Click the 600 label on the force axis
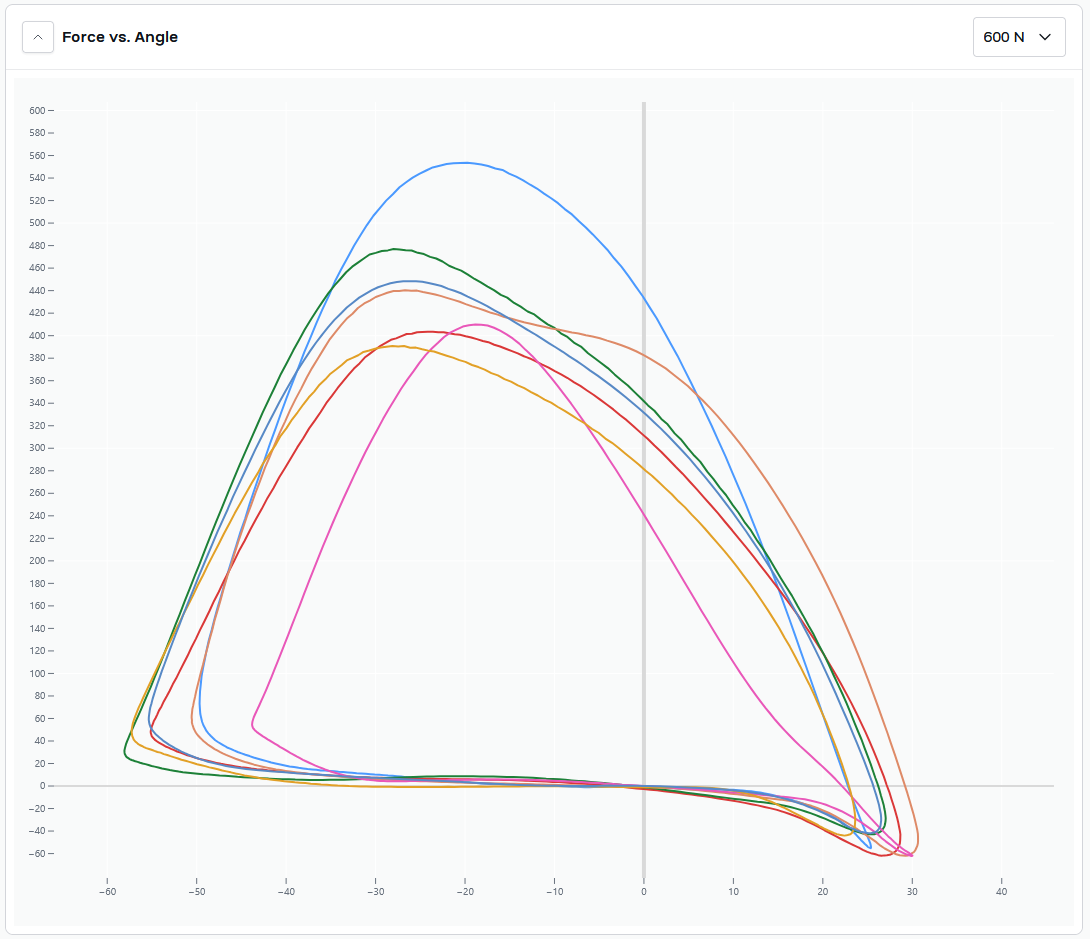The height and width of the screenshot is (939, 1090). tap(39, 110)
